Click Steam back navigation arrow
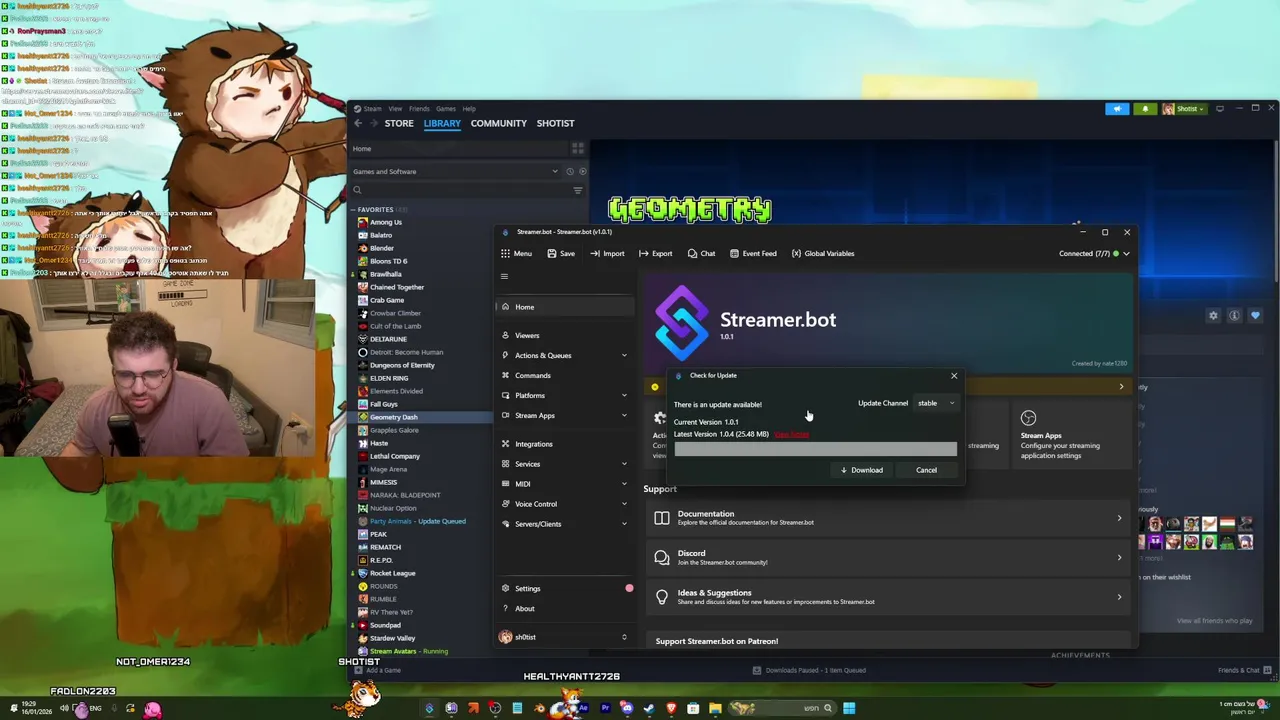This screenshot has width=1280, height=720. coord(358,123)
